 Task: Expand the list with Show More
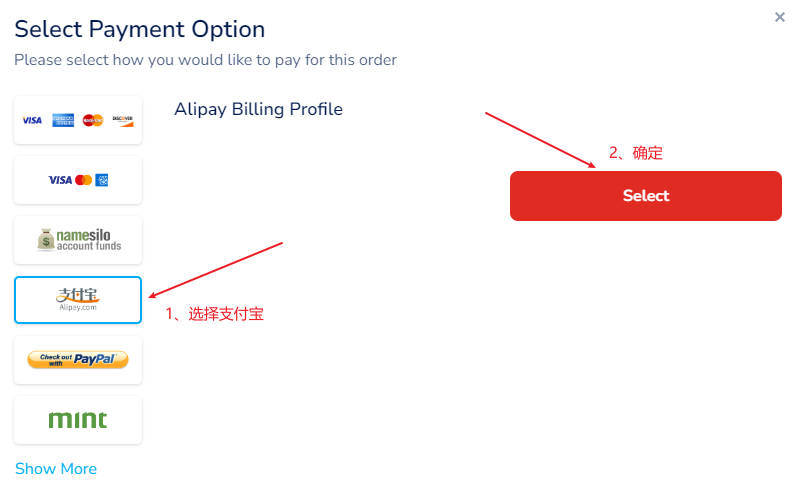coord(56,469)
